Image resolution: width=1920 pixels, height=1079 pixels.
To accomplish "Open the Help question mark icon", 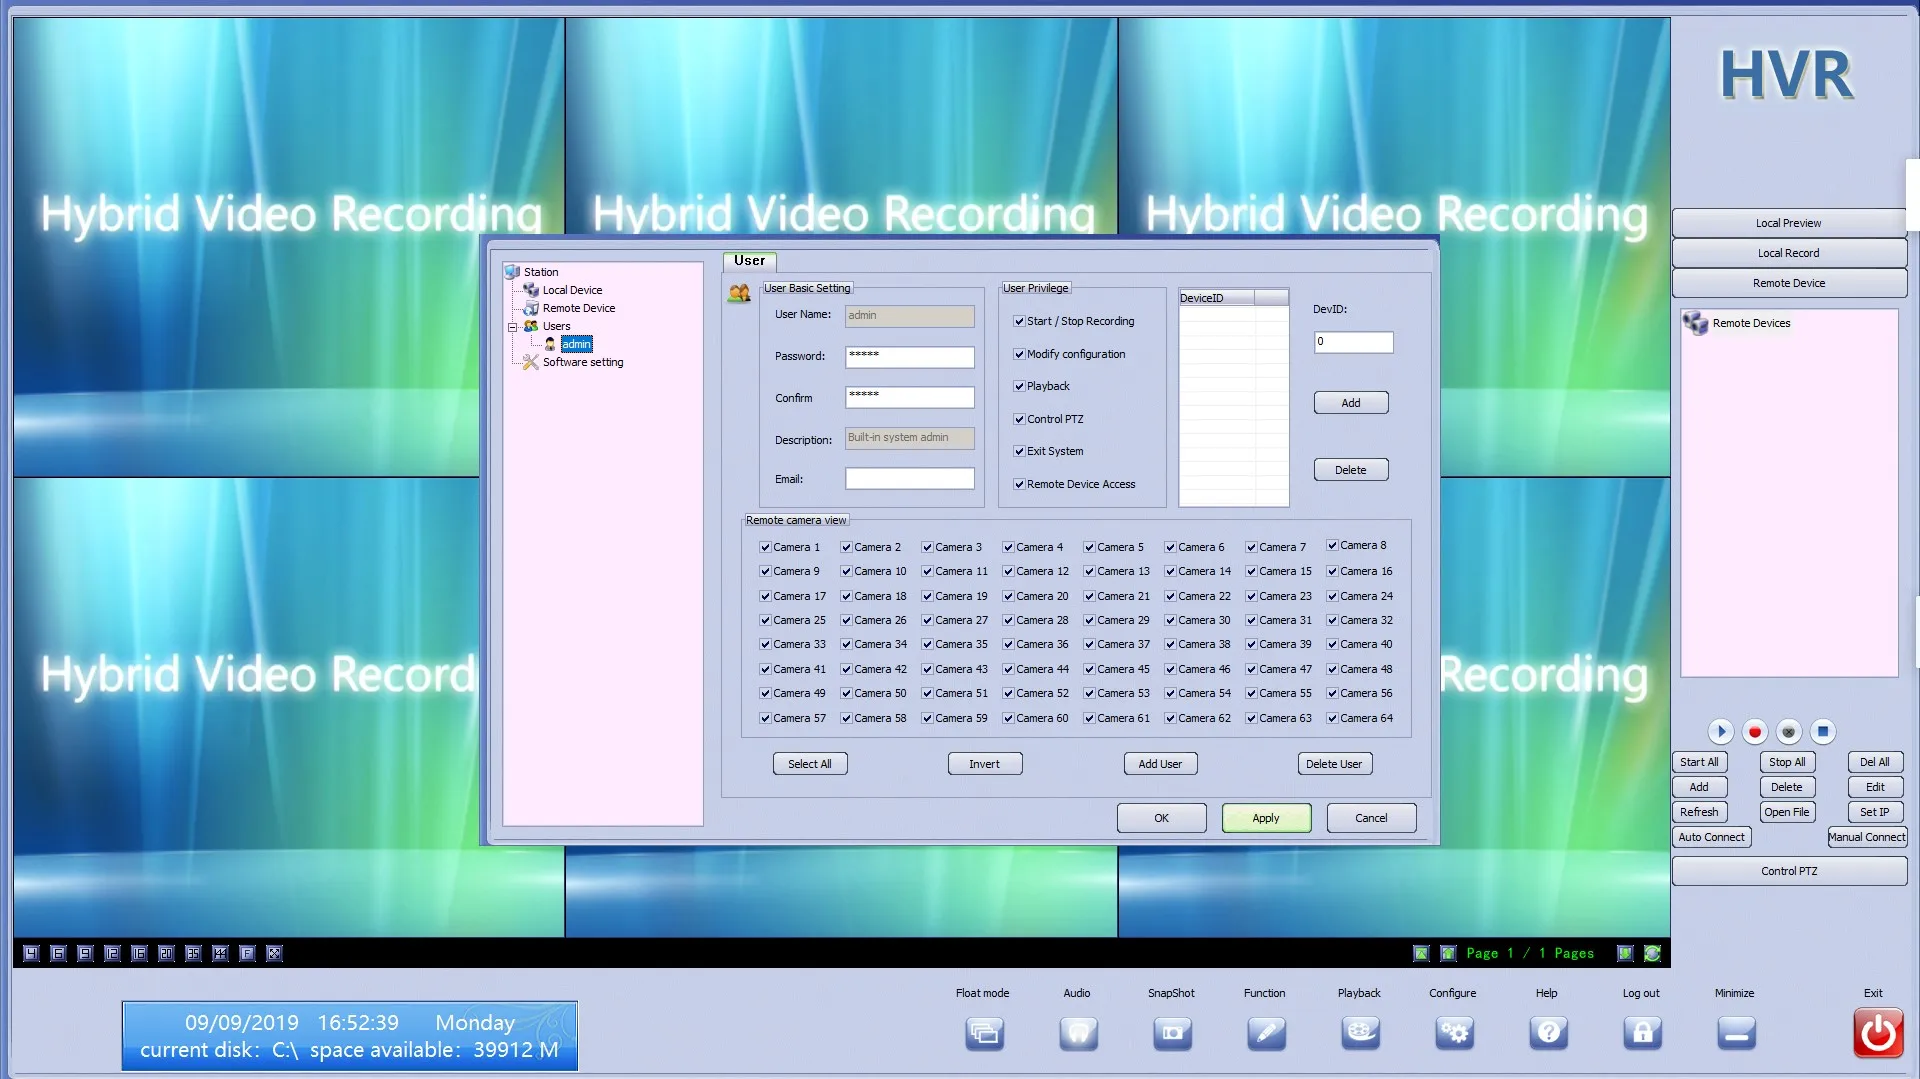I will [1548, 1032].
